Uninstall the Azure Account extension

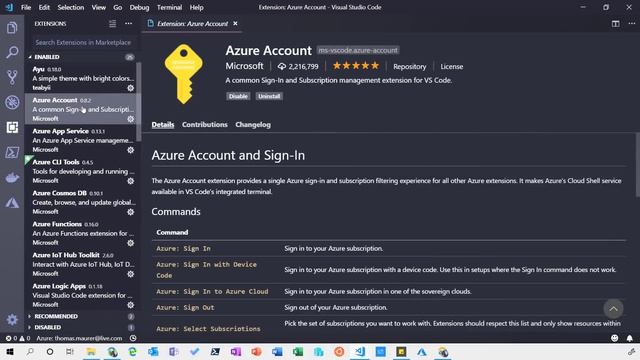point(269,96)
